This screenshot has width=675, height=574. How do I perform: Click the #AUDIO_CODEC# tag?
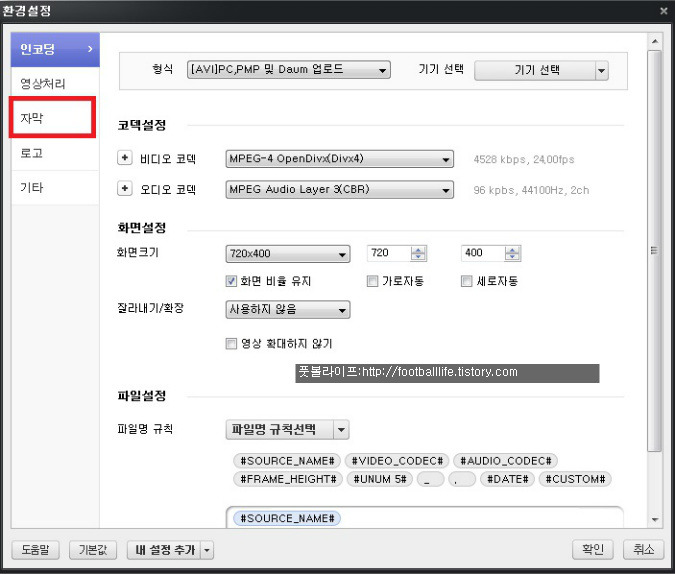coord(505,461)
